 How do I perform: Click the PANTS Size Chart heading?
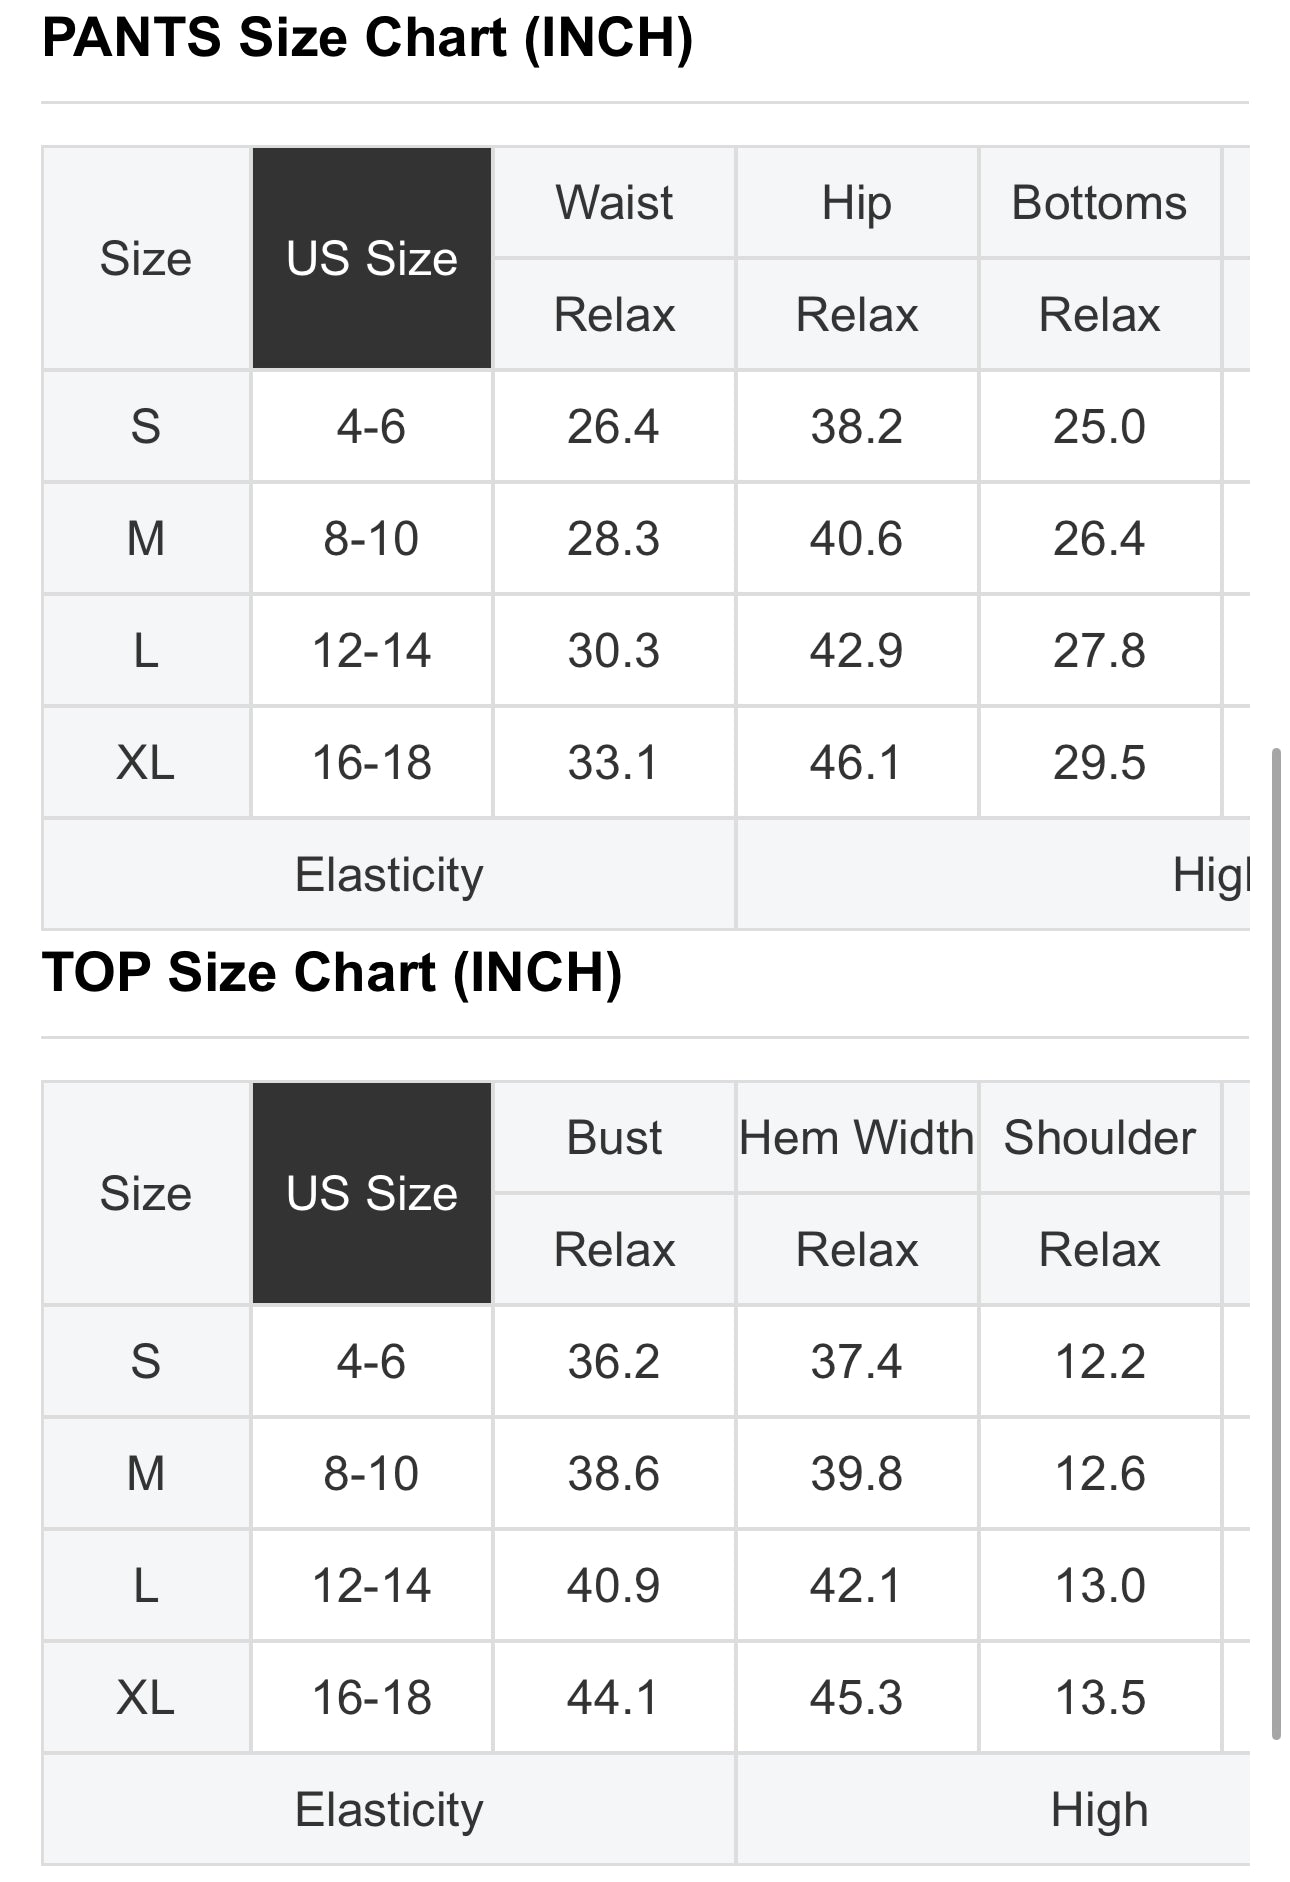point(367,38)
